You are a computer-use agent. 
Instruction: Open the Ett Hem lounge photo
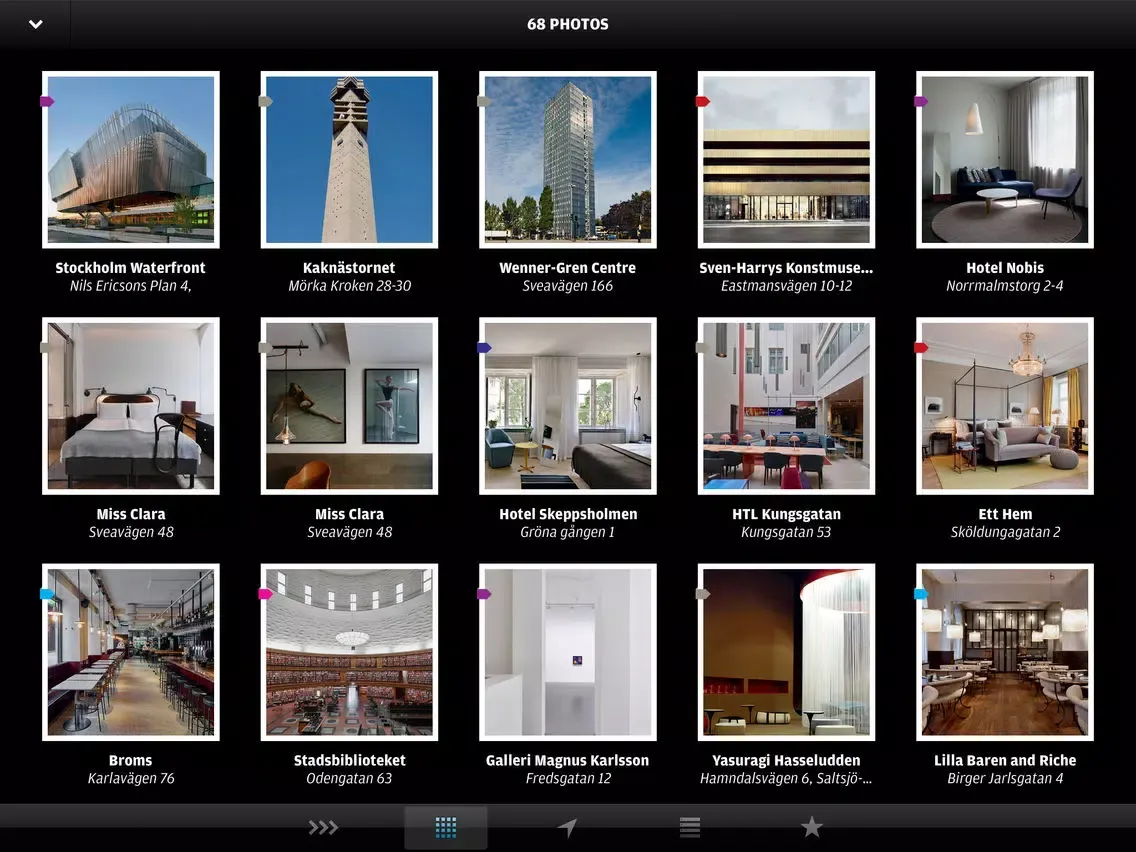coord(1005,406)
